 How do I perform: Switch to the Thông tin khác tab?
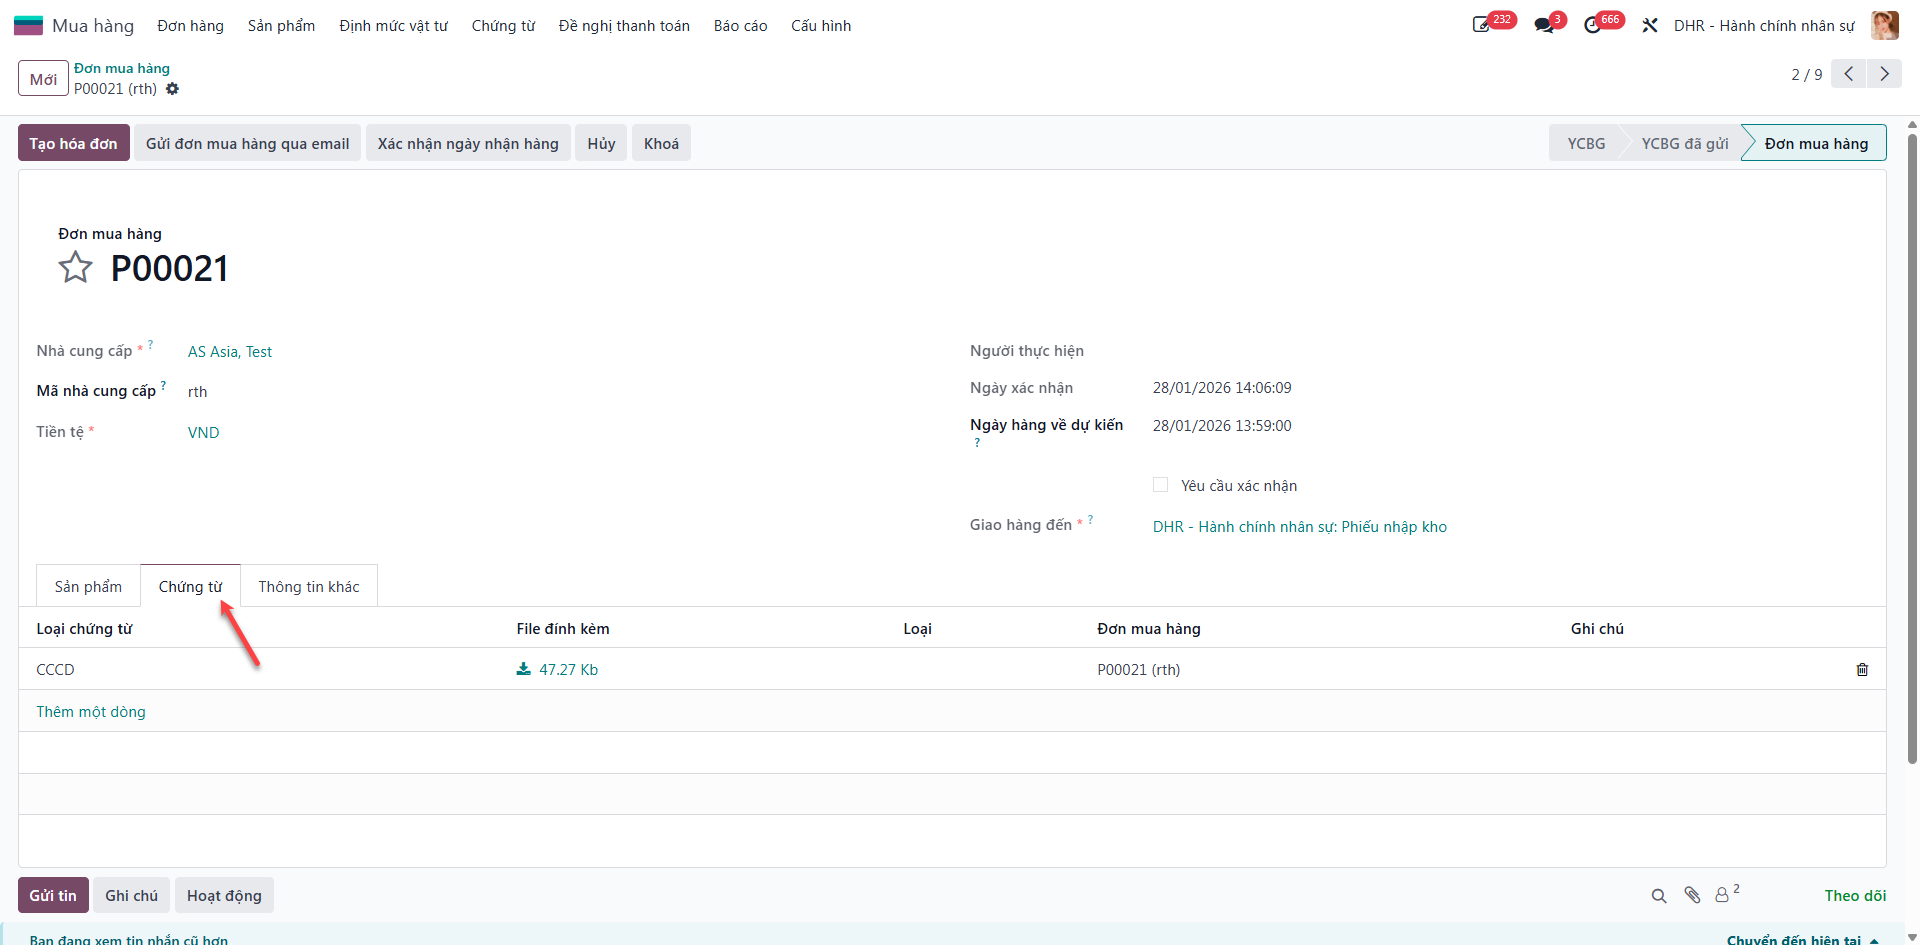309,587
